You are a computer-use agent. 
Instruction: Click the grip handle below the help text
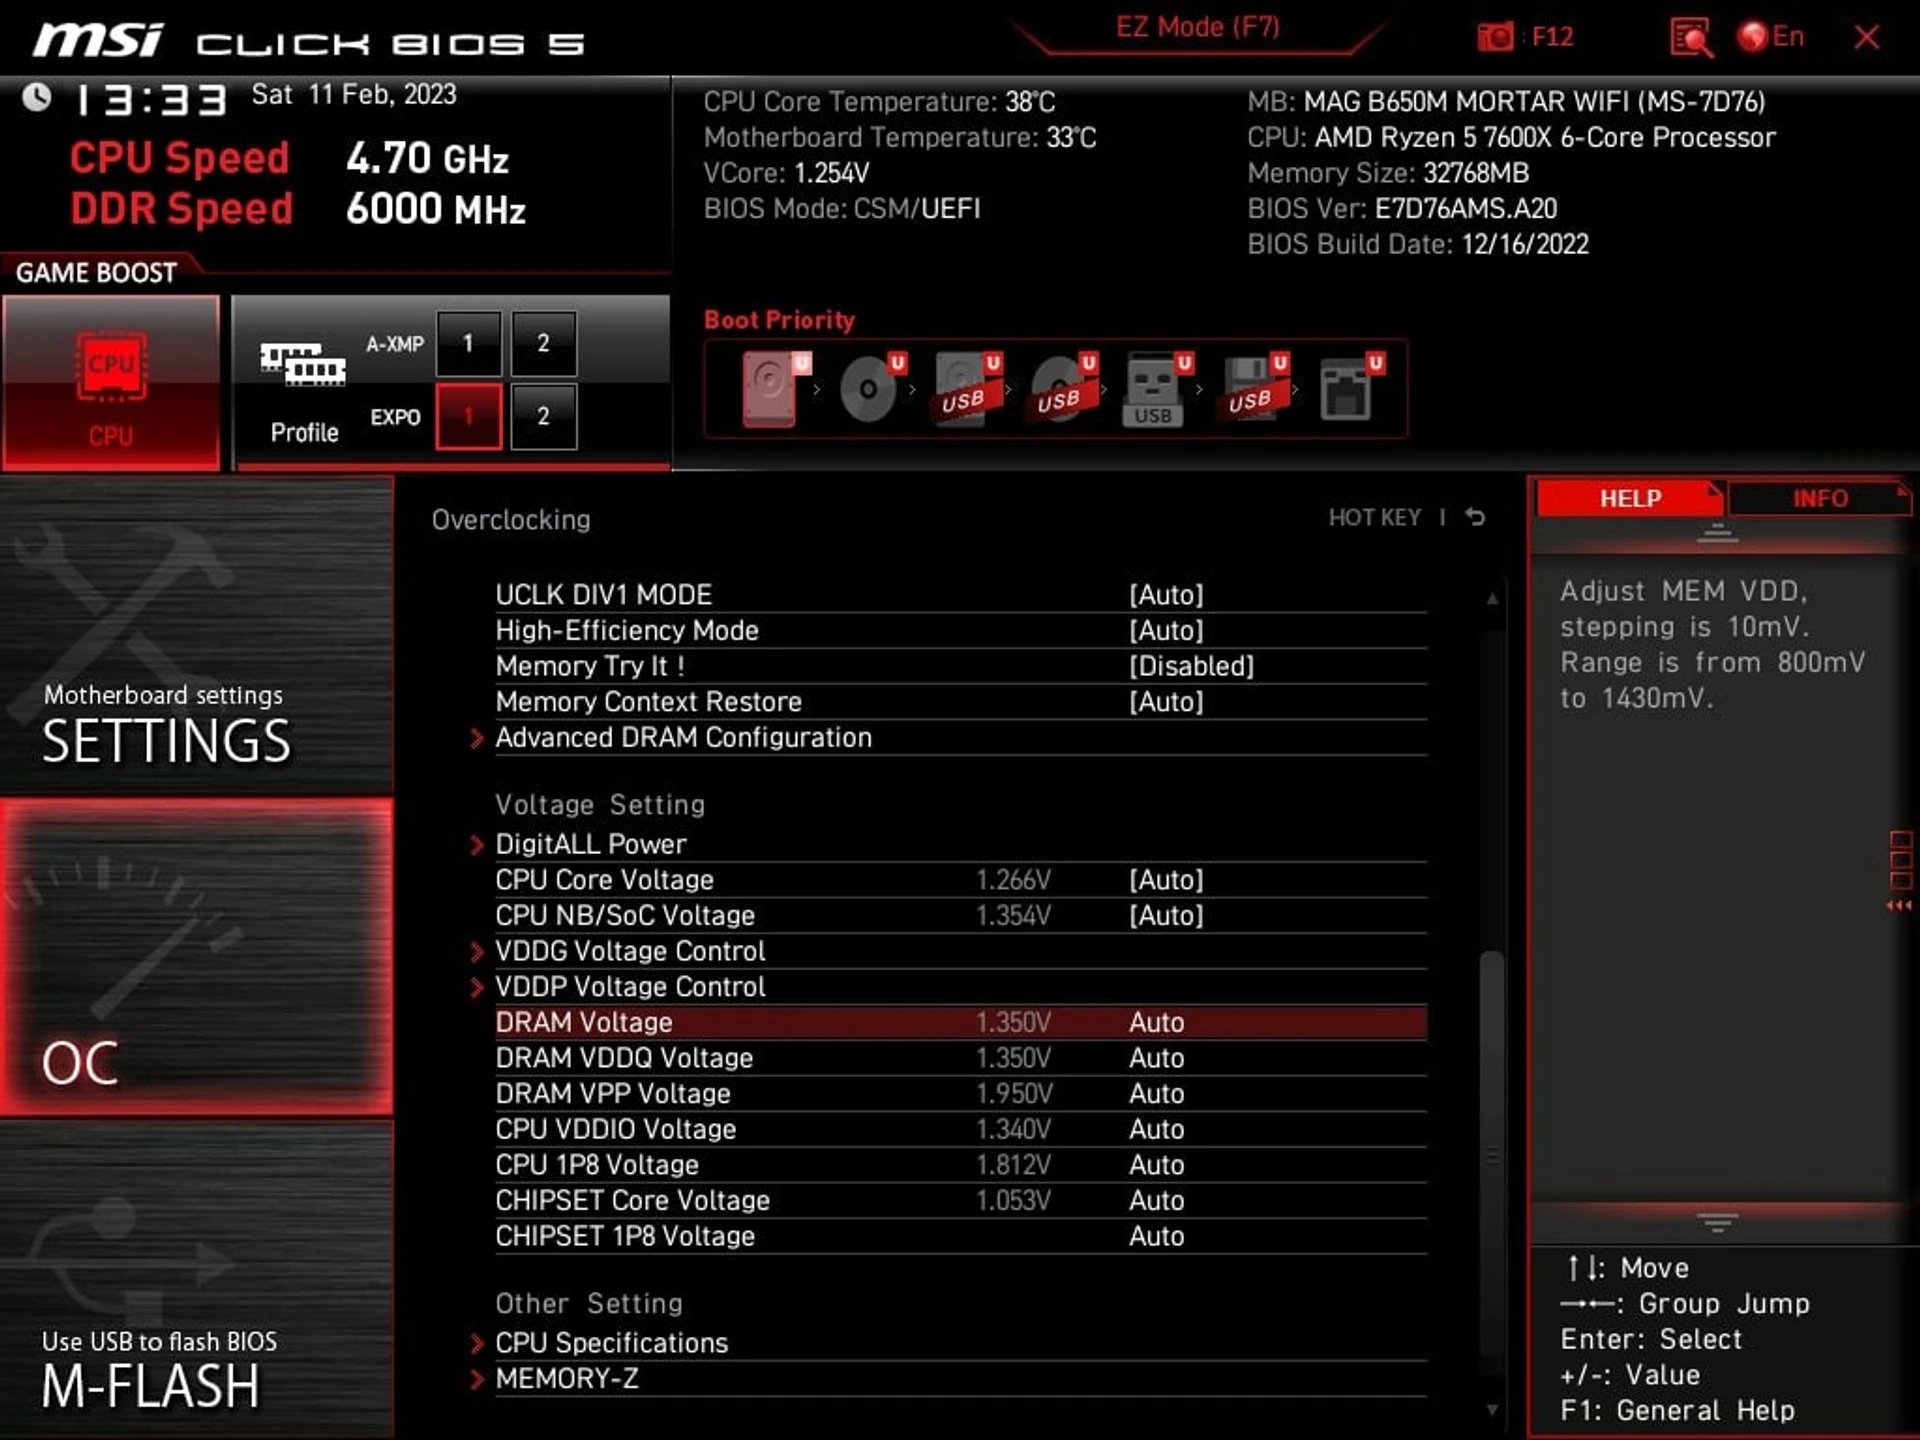(x=1717, y=1222)
